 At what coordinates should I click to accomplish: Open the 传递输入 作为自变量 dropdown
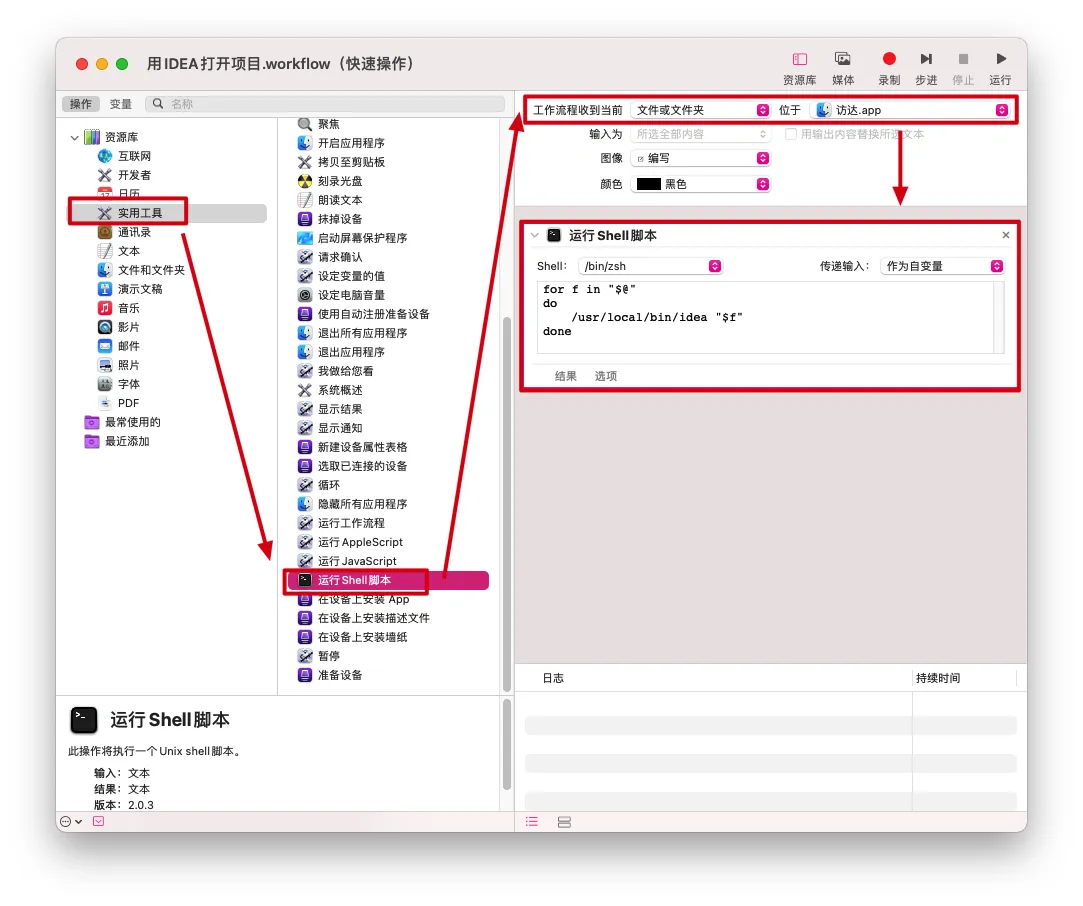[x=942, y=266]
